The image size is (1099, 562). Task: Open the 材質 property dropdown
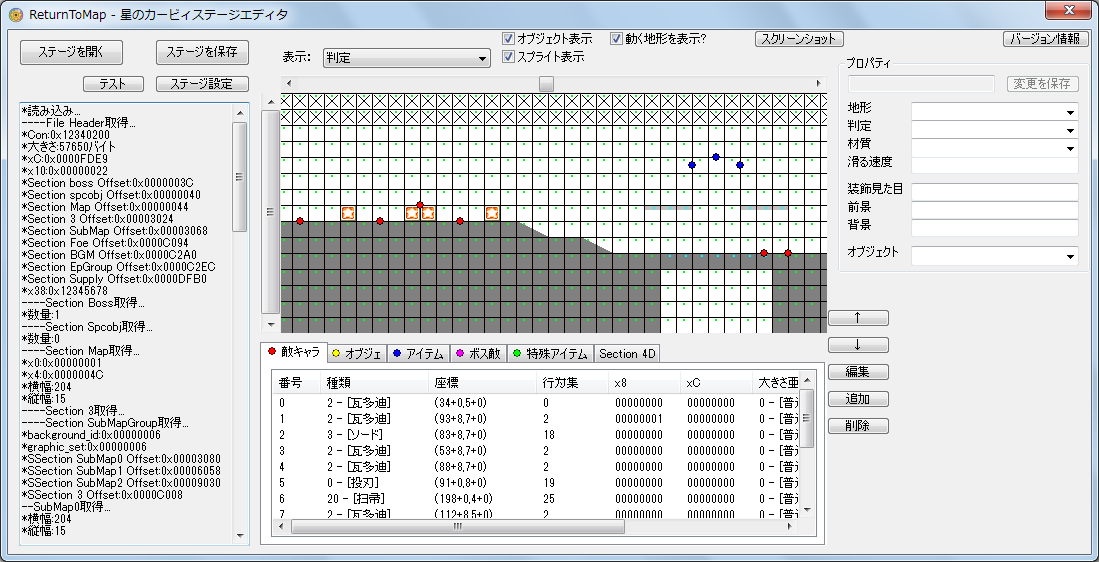[995, 148]
